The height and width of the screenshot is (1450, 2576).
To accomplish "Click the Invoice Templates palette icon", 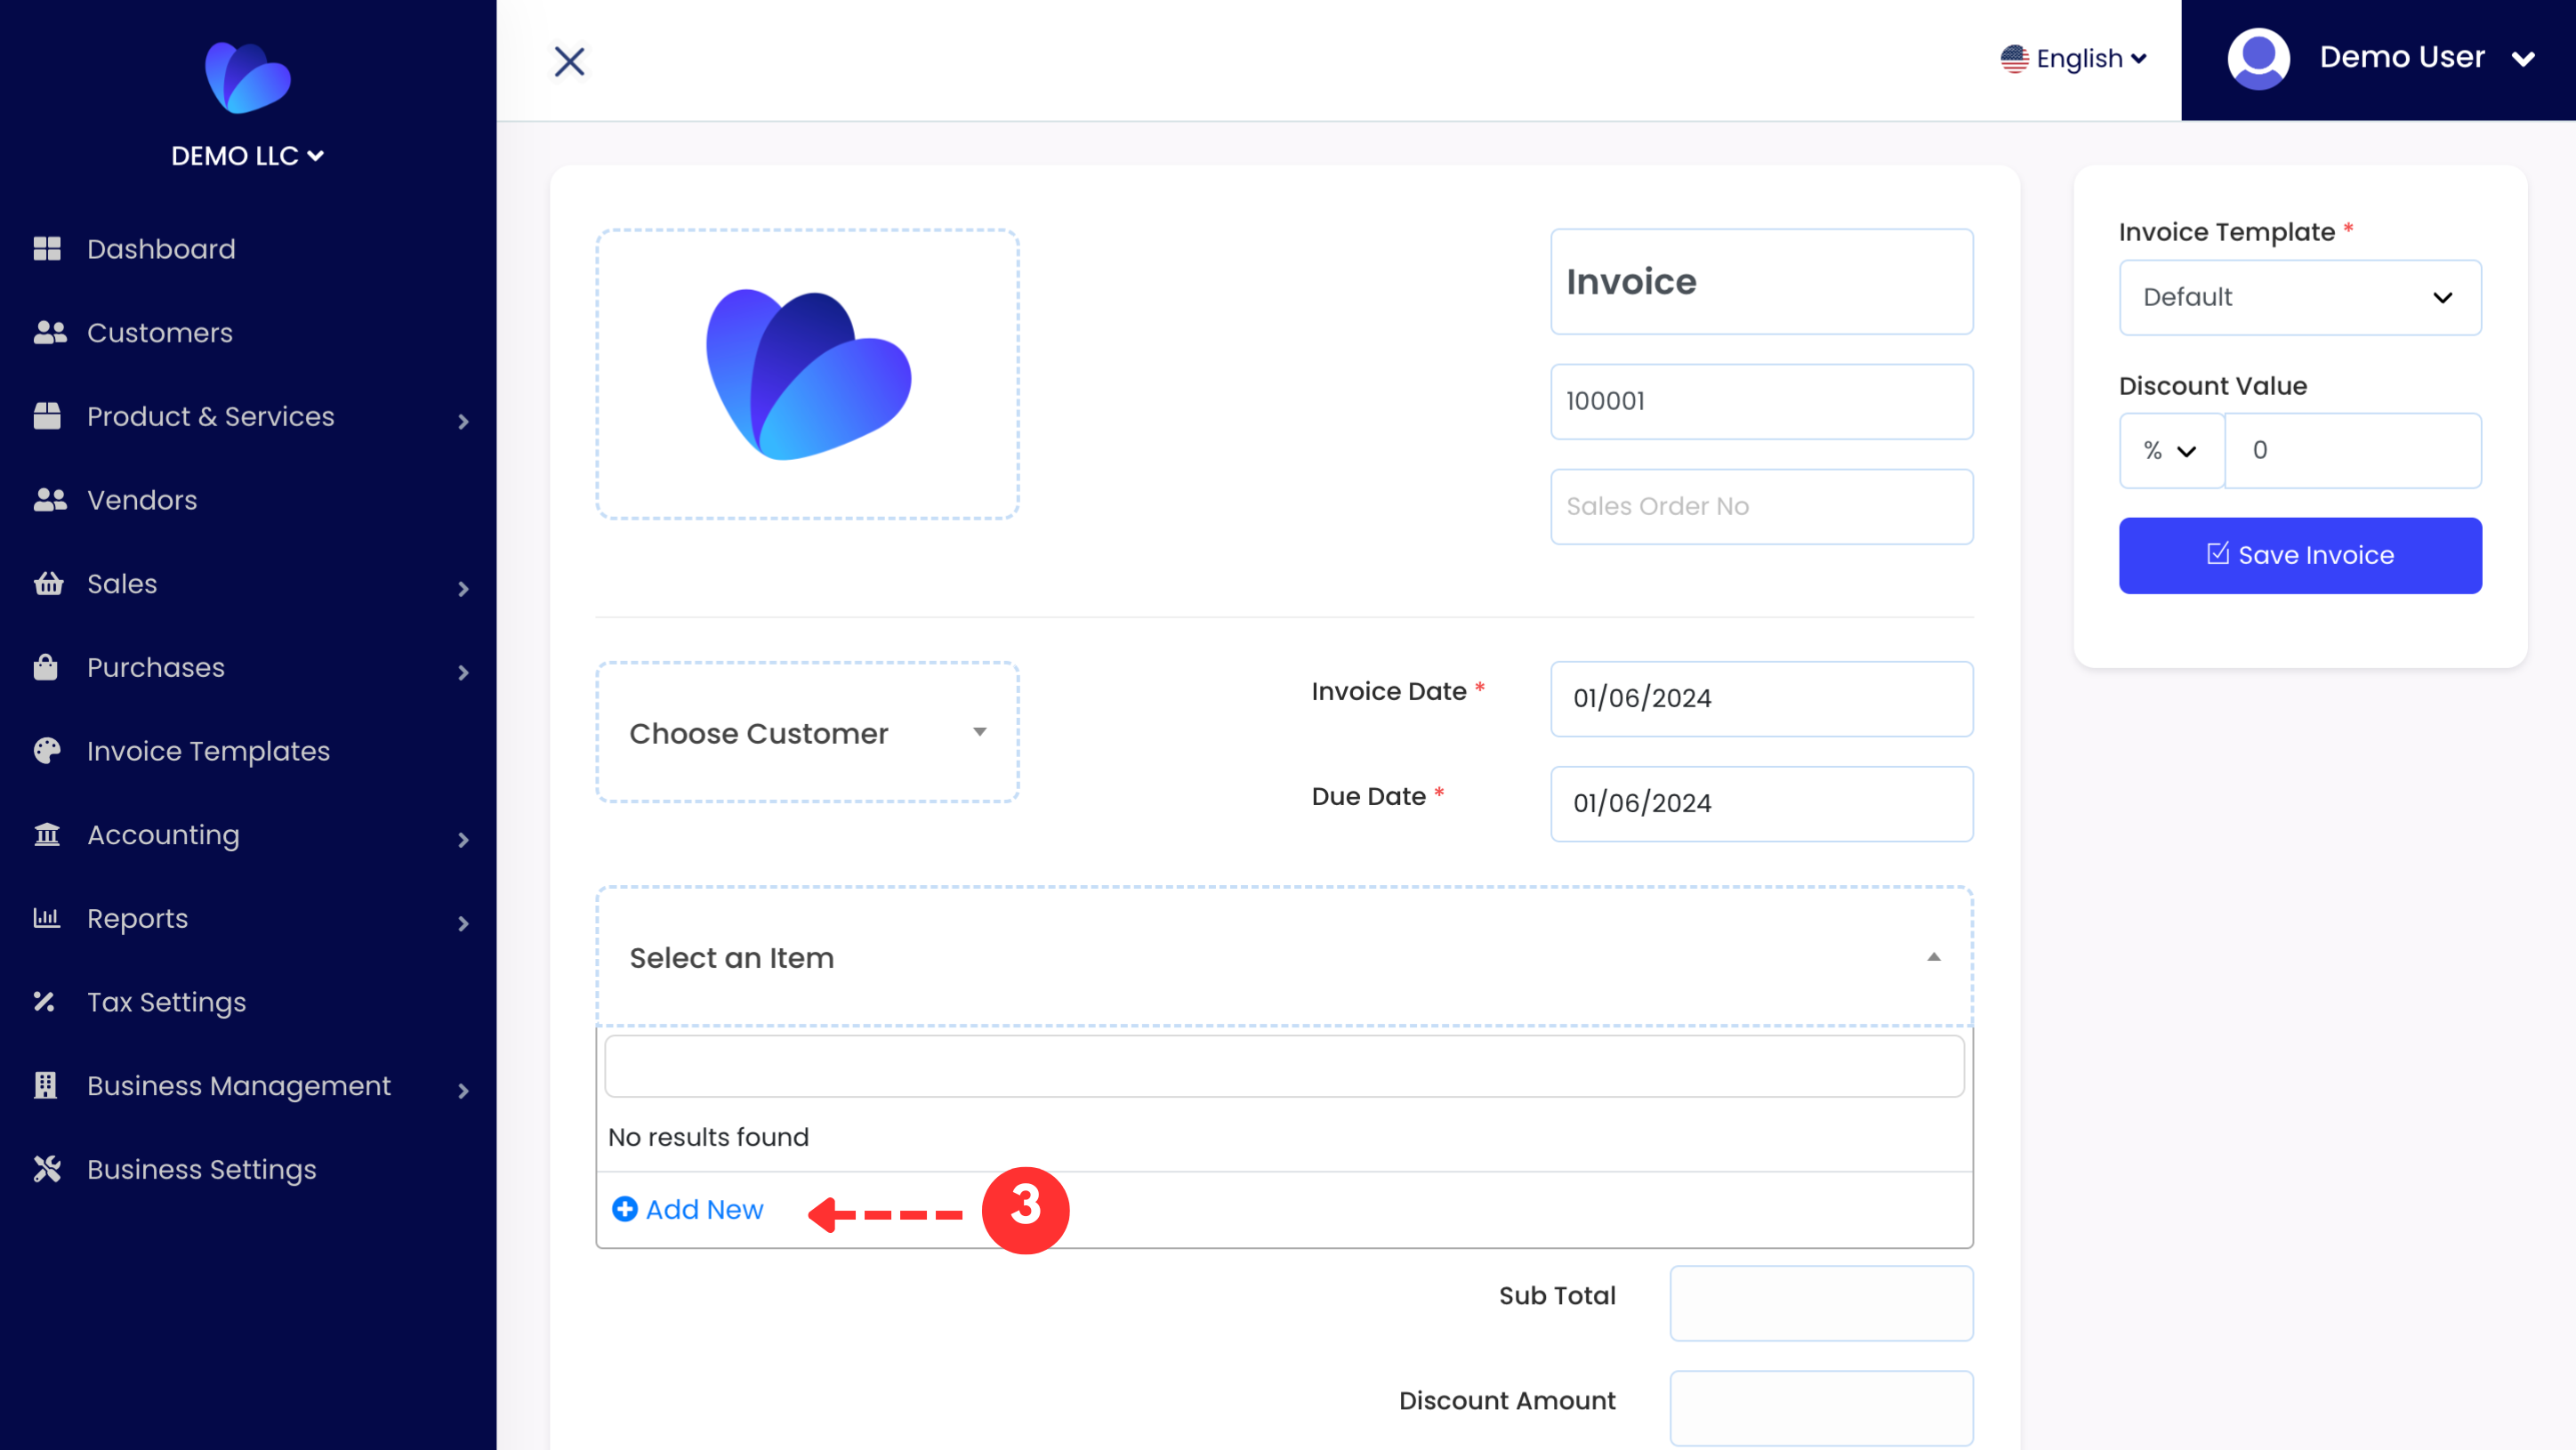I will coord(47,751).
